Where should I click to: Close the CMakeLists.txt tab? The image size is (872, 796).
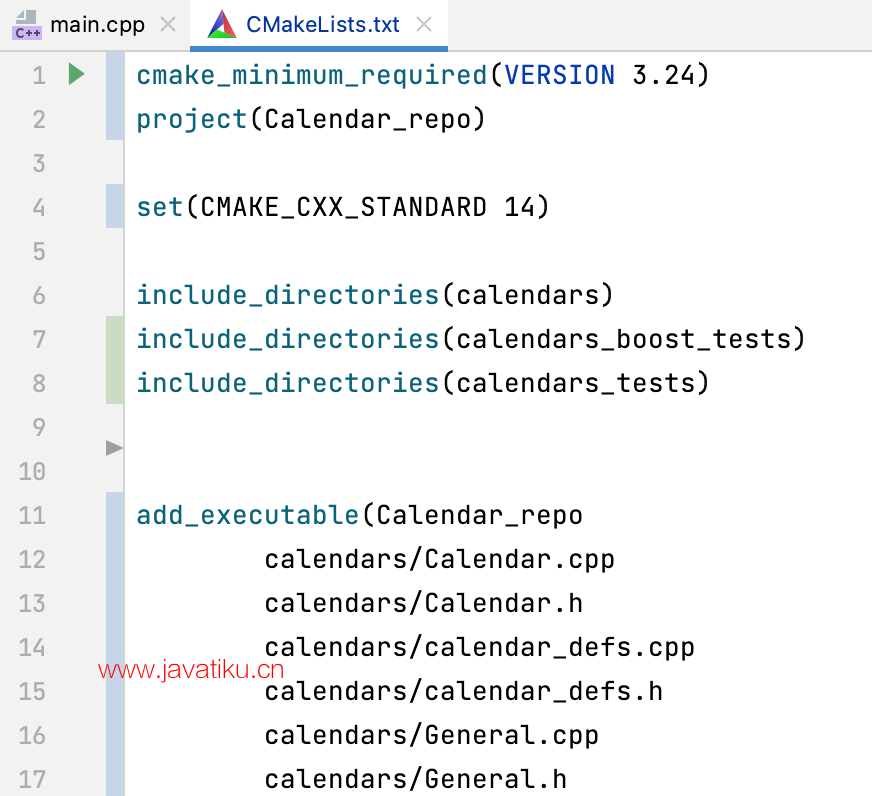(x=424, y=24)
